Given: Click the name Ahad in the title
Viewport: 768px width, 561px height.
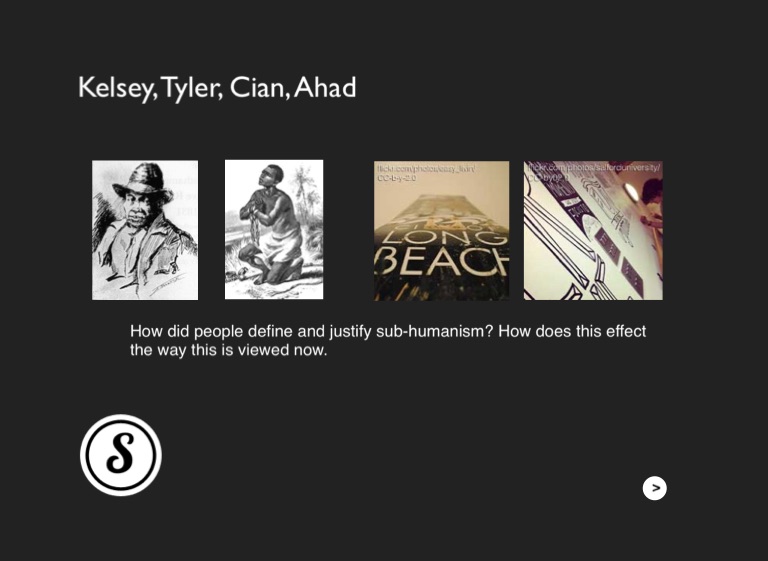Looking at the screenshot, I should point(325,88).
